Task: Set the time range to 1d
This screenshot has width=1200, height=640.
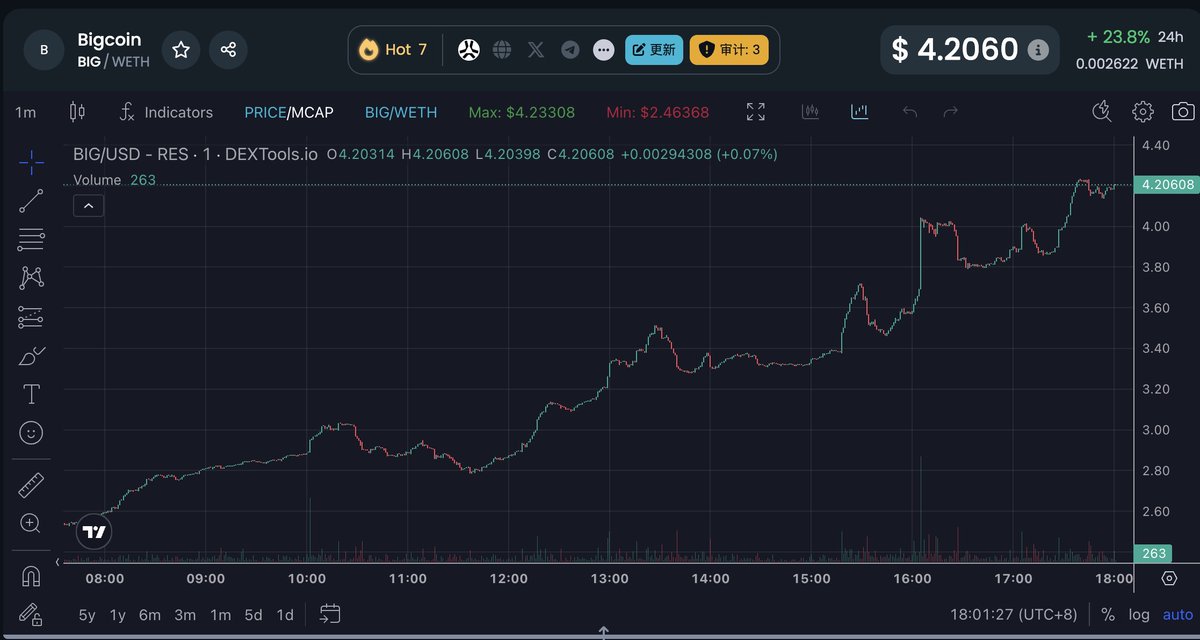Action: pyautogui.click(x=285, y=615)
